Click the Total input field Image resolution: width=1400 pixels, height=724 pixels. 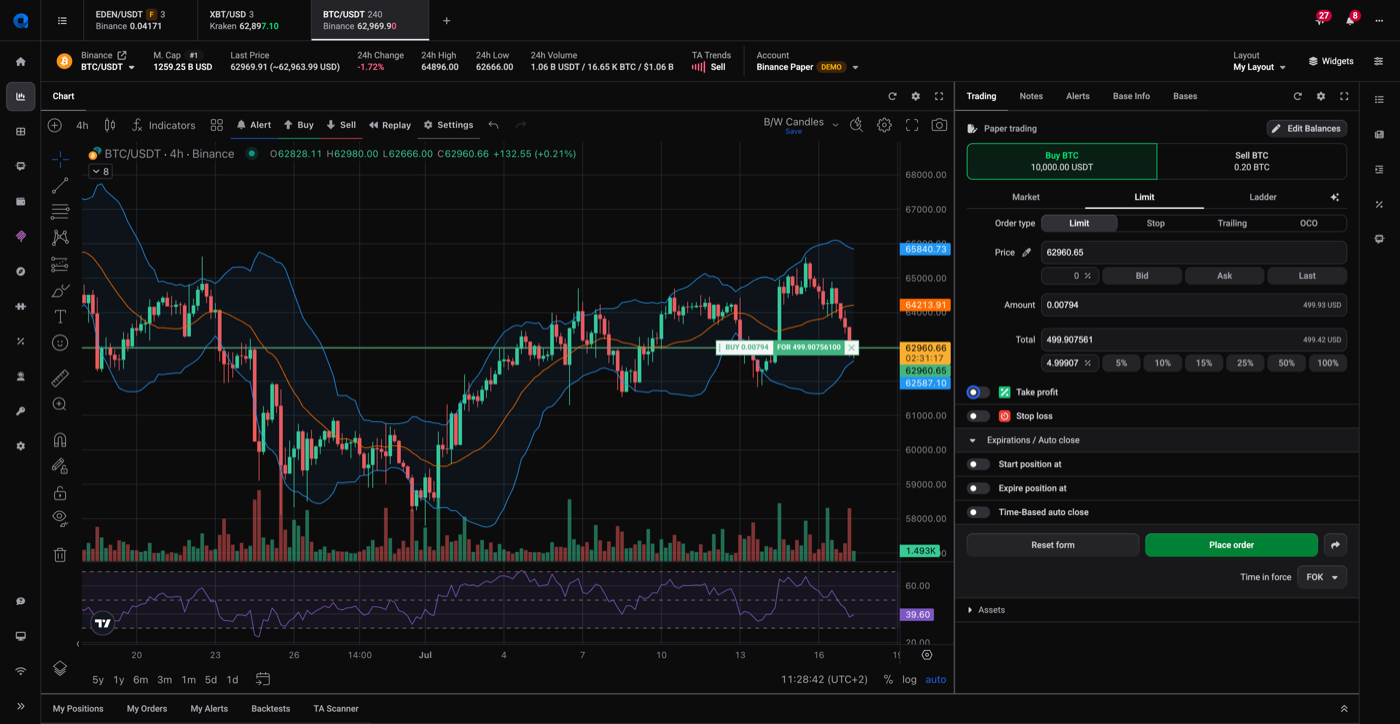[x=1194, y=340]
